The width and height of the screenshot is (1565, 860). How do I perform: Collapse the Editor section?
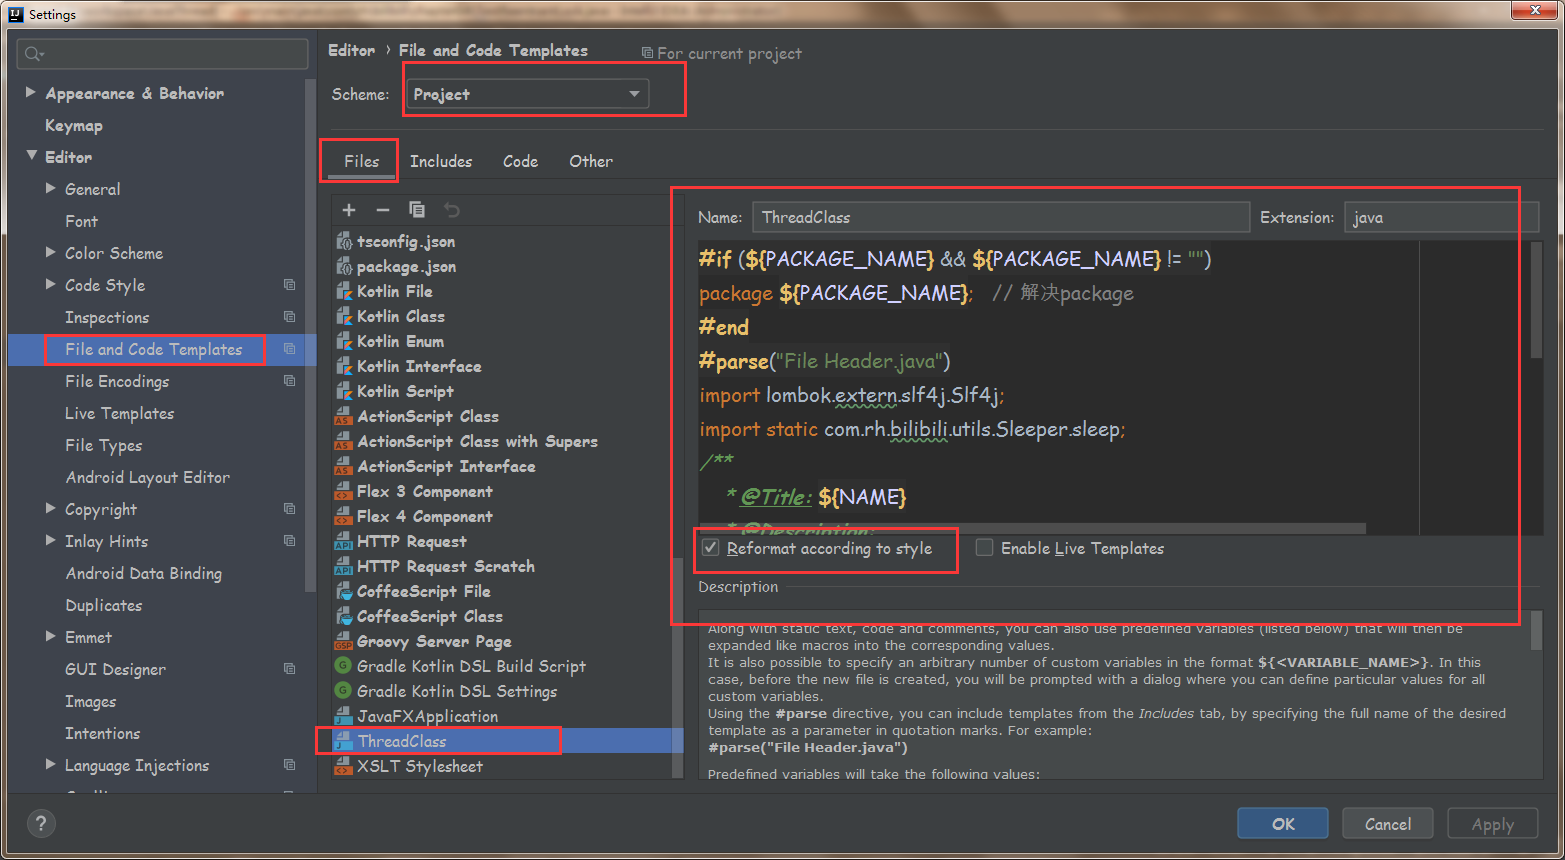[x=31, y=156]
